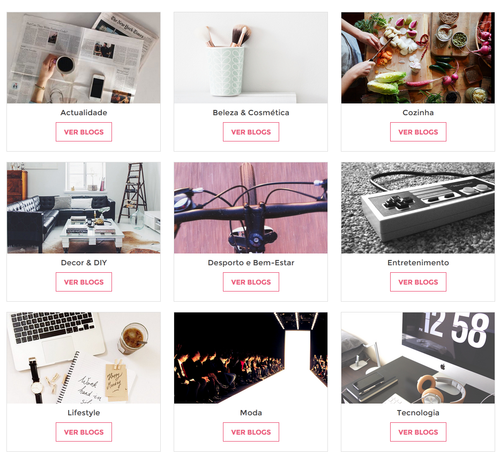Click the Cozinha category title

click(418, 113)
